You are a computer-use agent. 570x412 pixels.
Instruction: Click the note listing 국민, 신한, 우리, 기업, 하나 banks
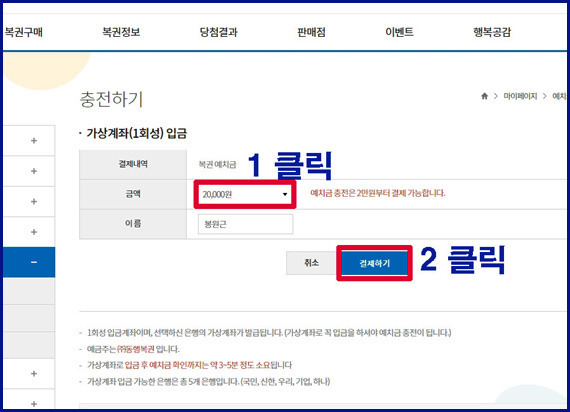209,381
